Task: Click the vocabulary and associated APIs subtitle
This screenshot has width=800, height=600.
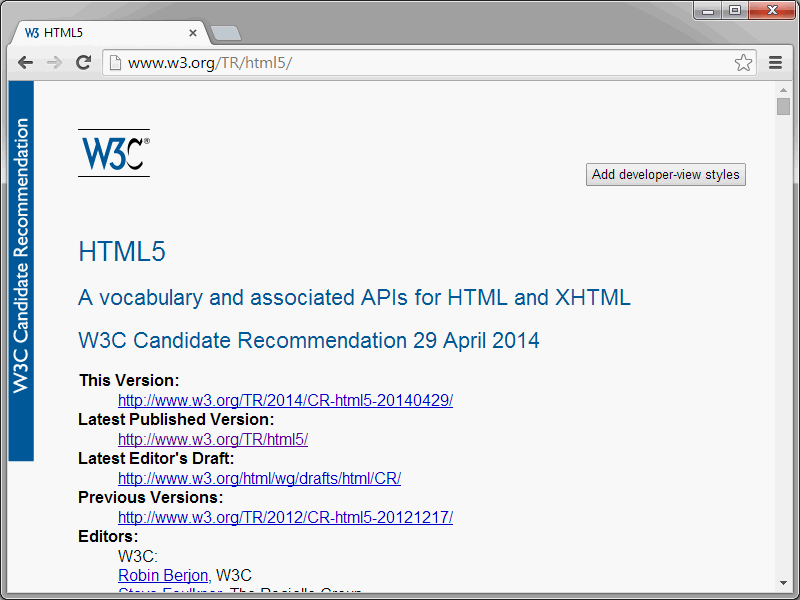Action: (x=354, y=297)
